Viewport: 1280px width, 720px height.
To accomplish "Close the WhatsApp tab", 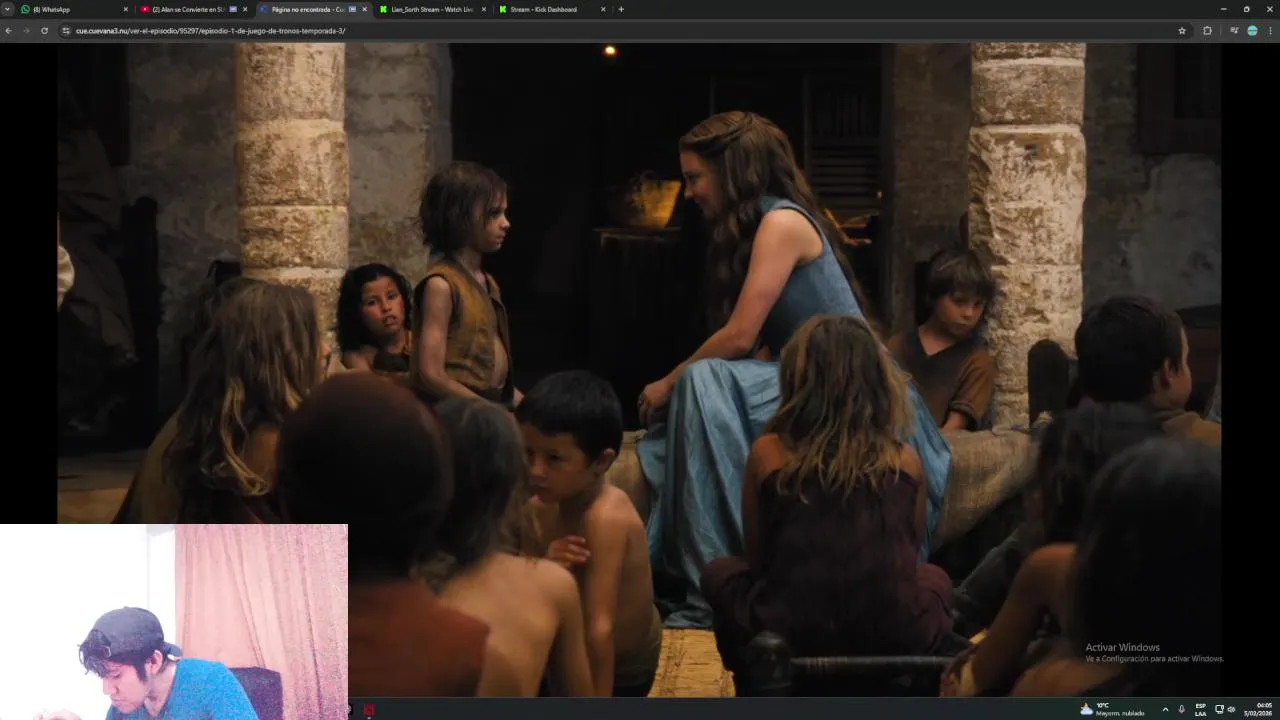I will (x=126, y=9).
